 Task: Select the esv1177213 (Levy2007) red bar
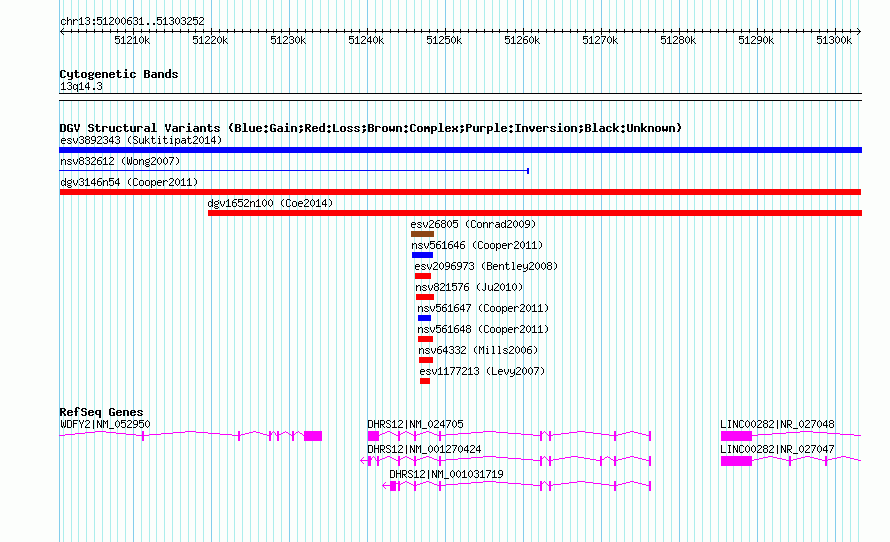pos(425,381)
